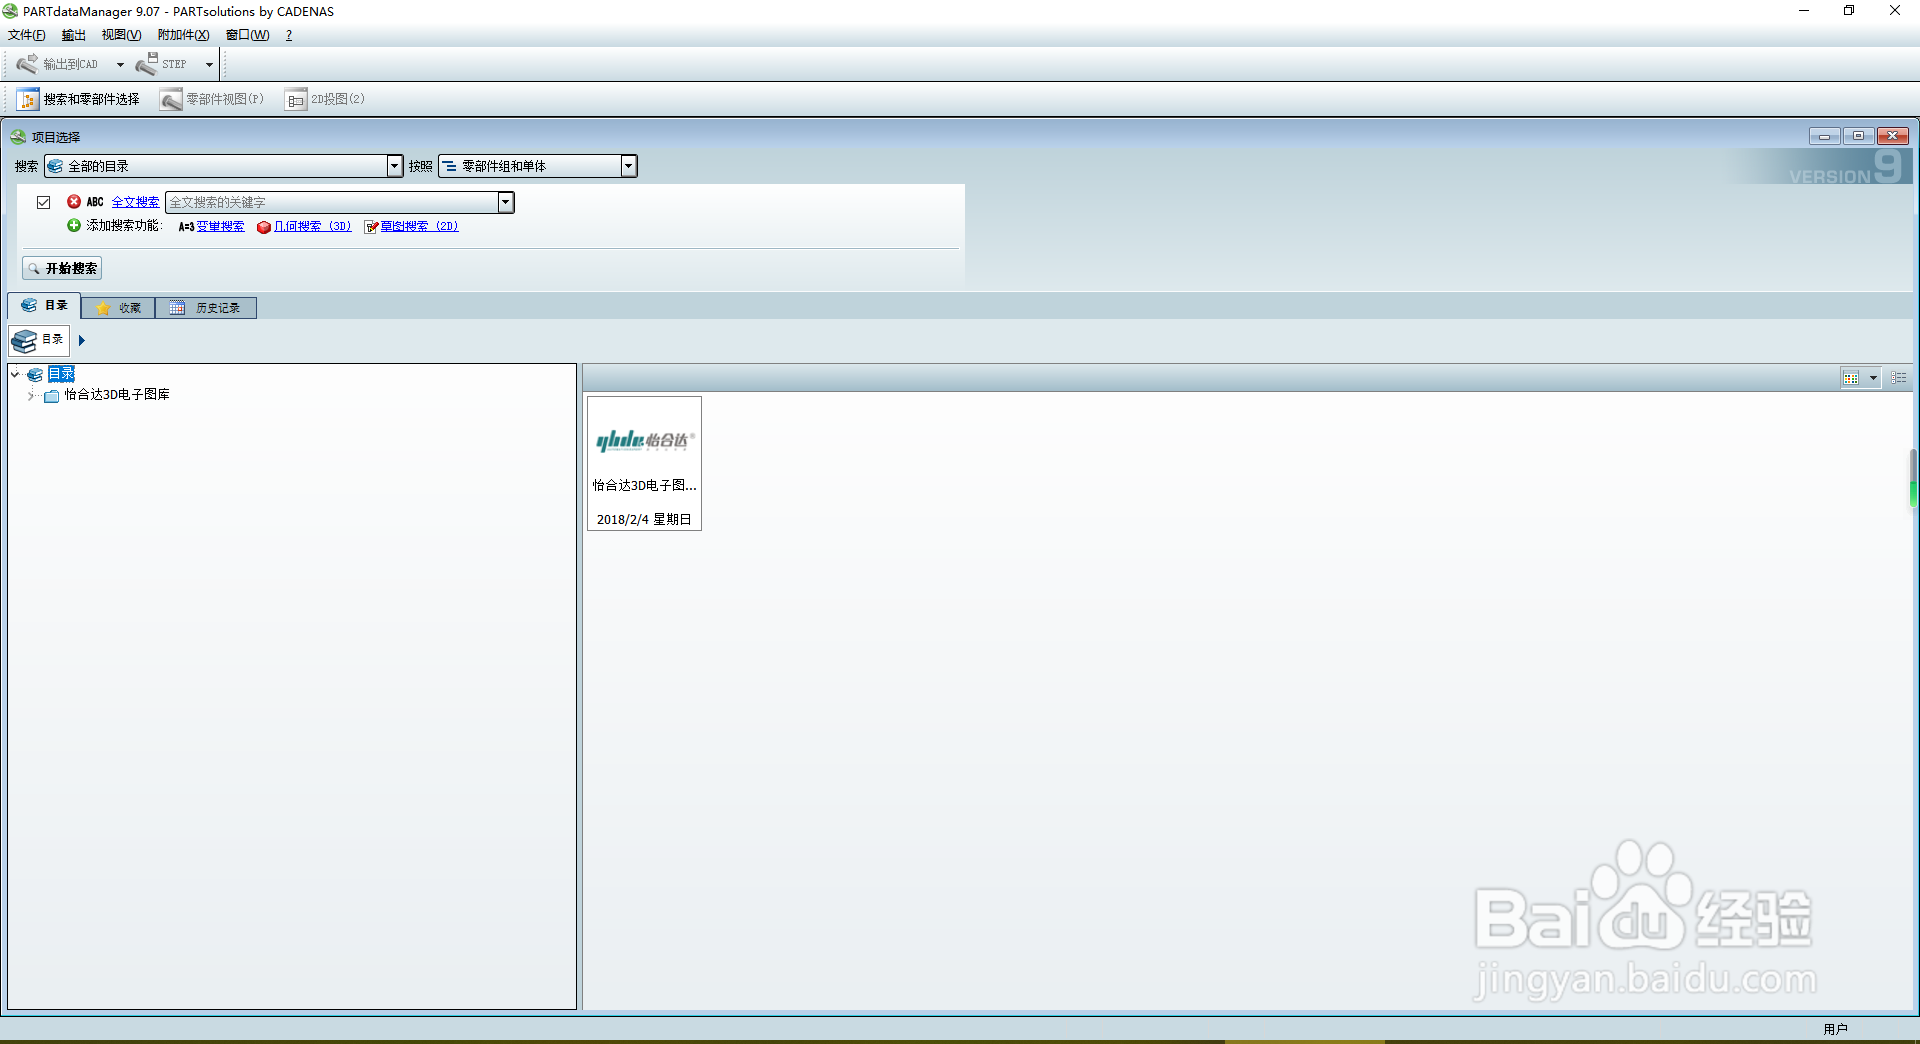Expand the 怡合达3D电子图库 tree node
This screenshot has height=1044, width=1920.
[x=31, y=395]
